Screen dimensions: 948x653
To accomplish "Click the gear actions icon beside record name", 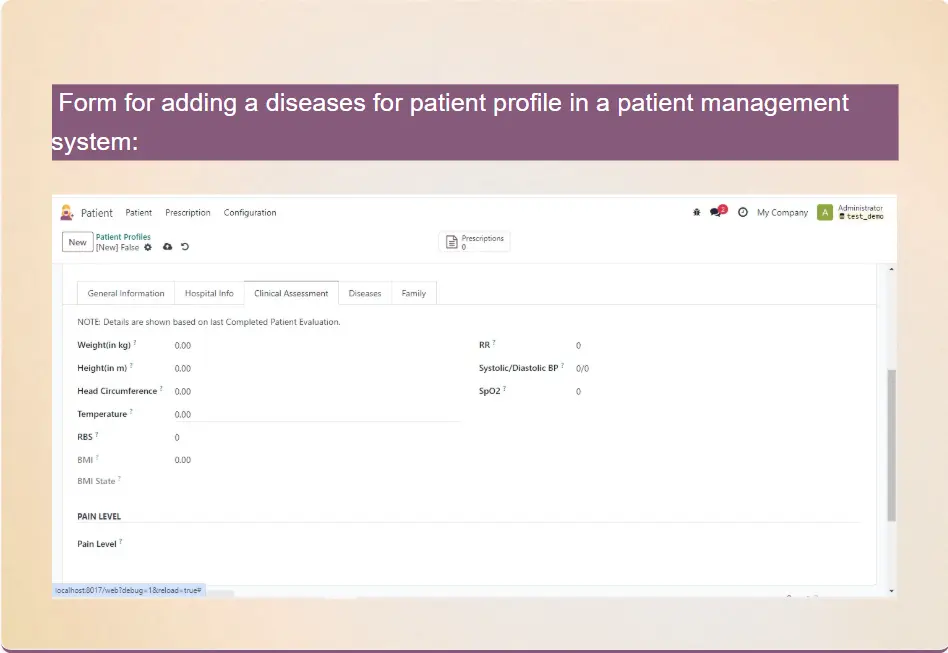I will (148, 247).
